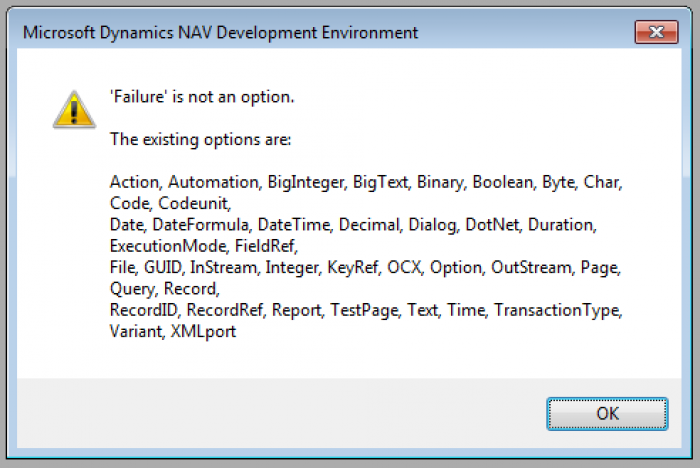This screenshot has height=468, width=700.
Task: Click the word Automation in the options list
Action: (x=213, y=182)
